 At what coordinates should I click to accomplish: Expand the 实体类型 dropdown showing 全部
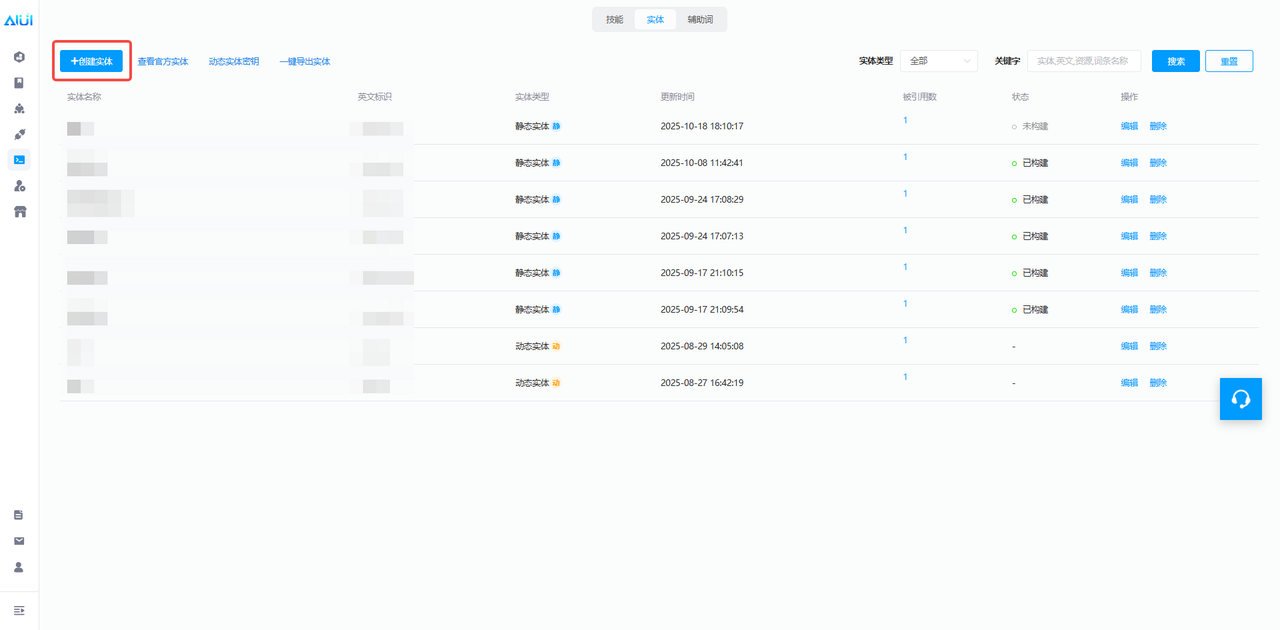[939, 61]
